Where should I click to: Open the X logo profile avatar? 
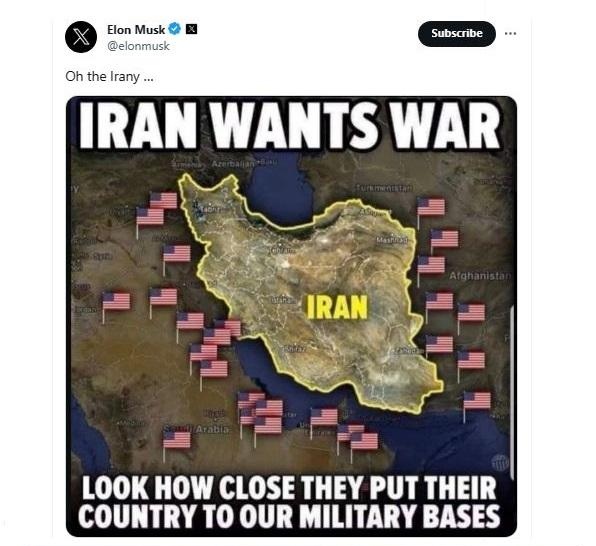click(x=81, y=37)
